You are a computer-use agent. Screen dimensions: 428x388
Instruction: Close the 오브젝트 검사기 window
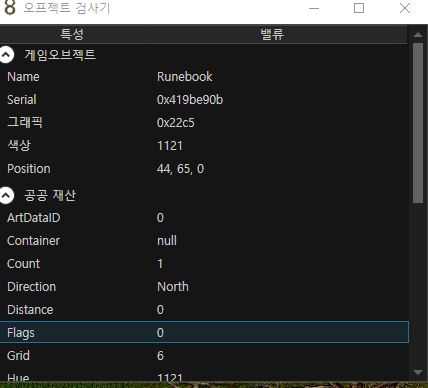(x=405, y=8)
